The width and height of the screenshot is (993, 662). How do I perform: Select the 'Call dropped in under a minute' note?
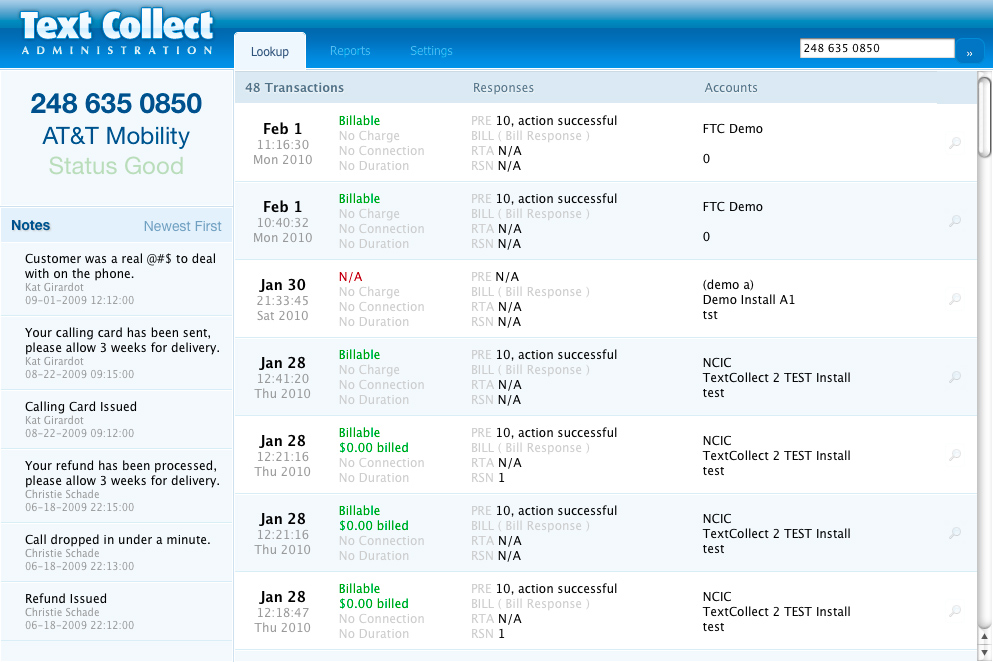[117, 540]
